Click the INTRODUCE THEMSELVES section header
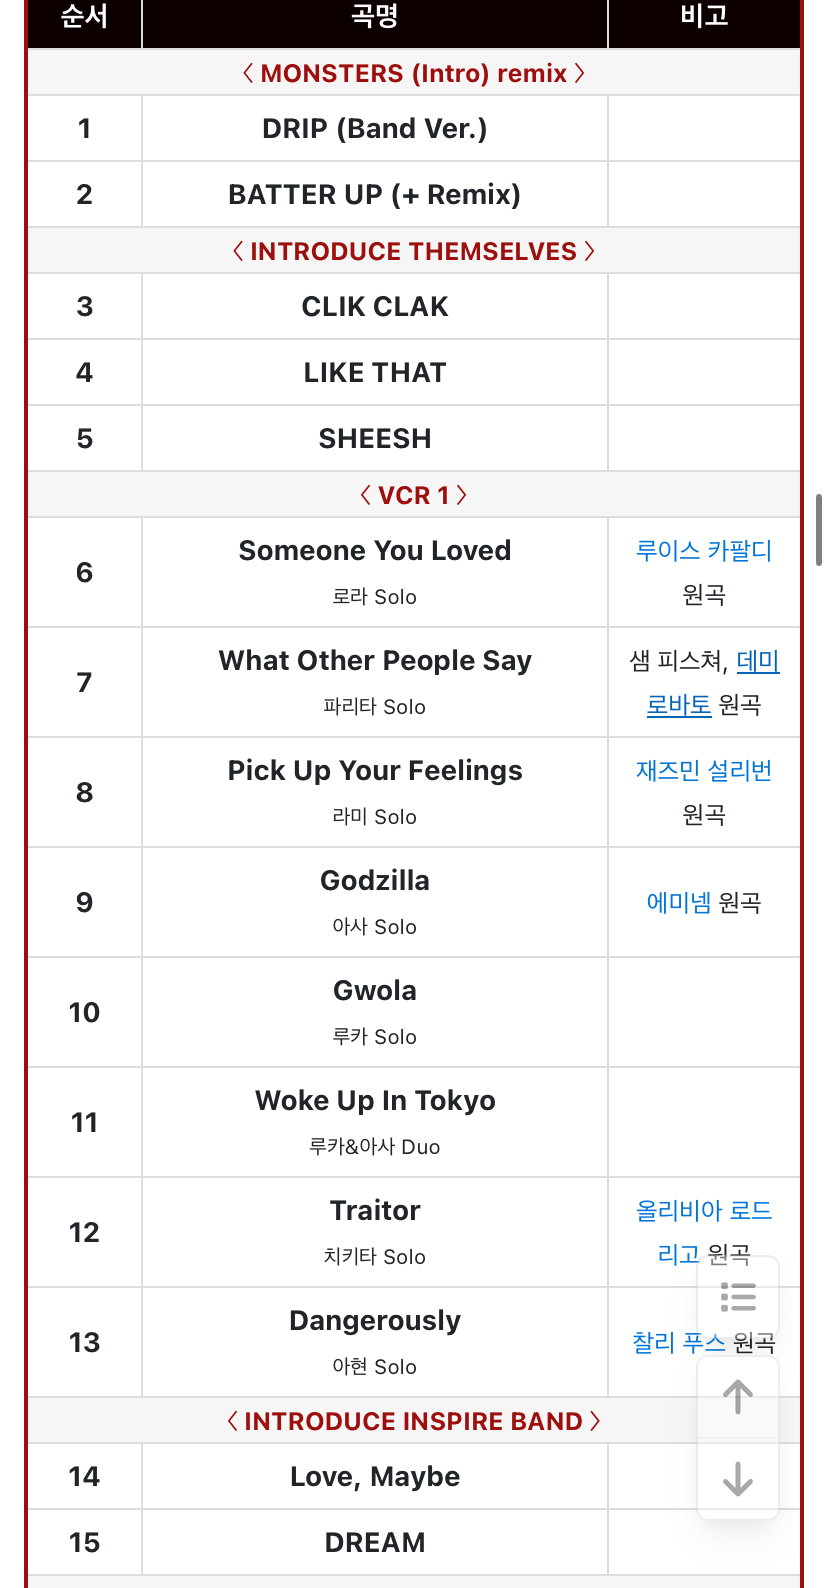828x1588 pixels. [414, 251]
